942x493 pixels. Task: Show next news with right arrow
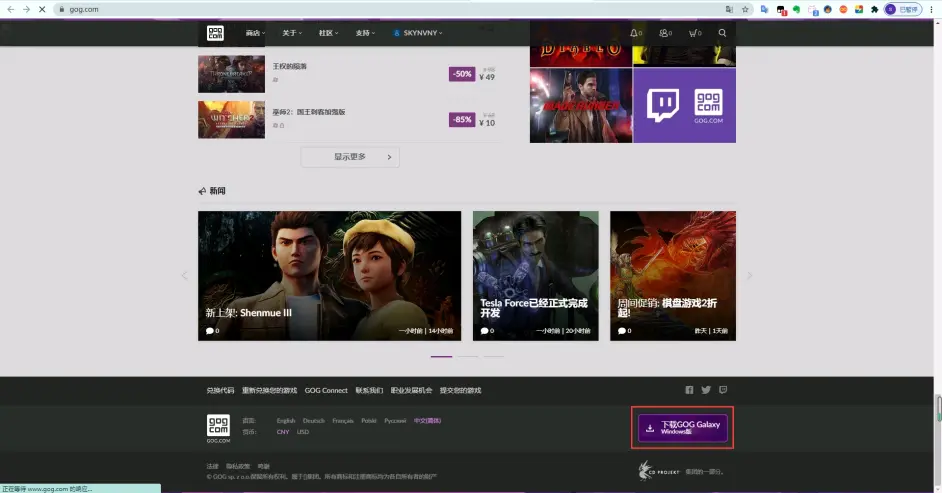(750, 276)
